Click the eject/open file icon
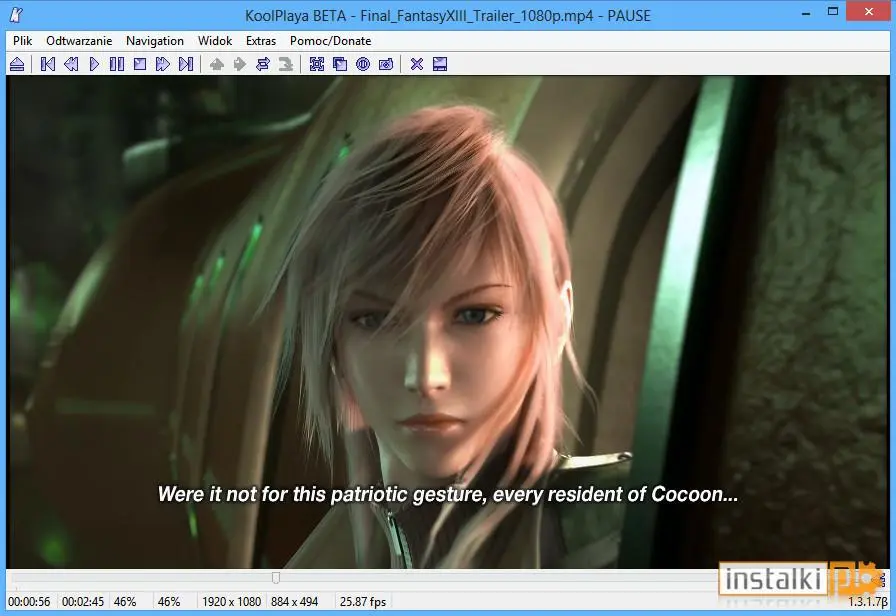The height and width of the screenshot is (616, 896). pyautogui.click(x=17, y=64)
